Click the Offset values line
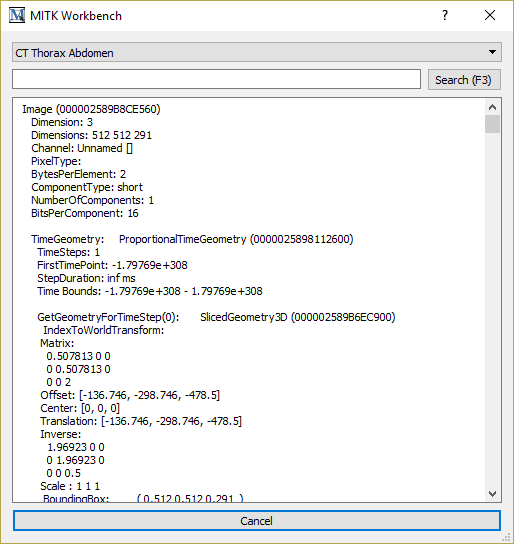The image size is (514, 544). pyautogui.click(x=130, y=395)
